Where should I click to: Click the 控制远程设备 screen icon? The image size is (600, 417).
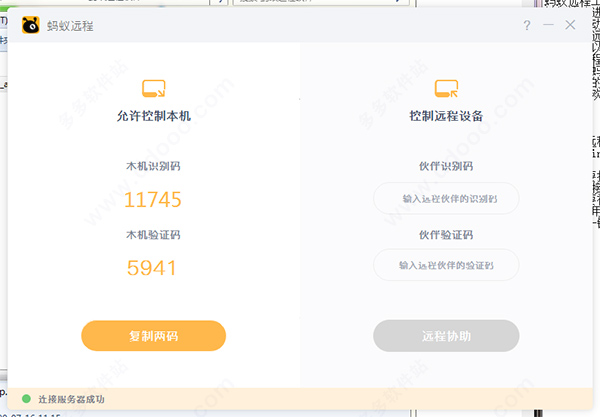click(x=446, y=88)
